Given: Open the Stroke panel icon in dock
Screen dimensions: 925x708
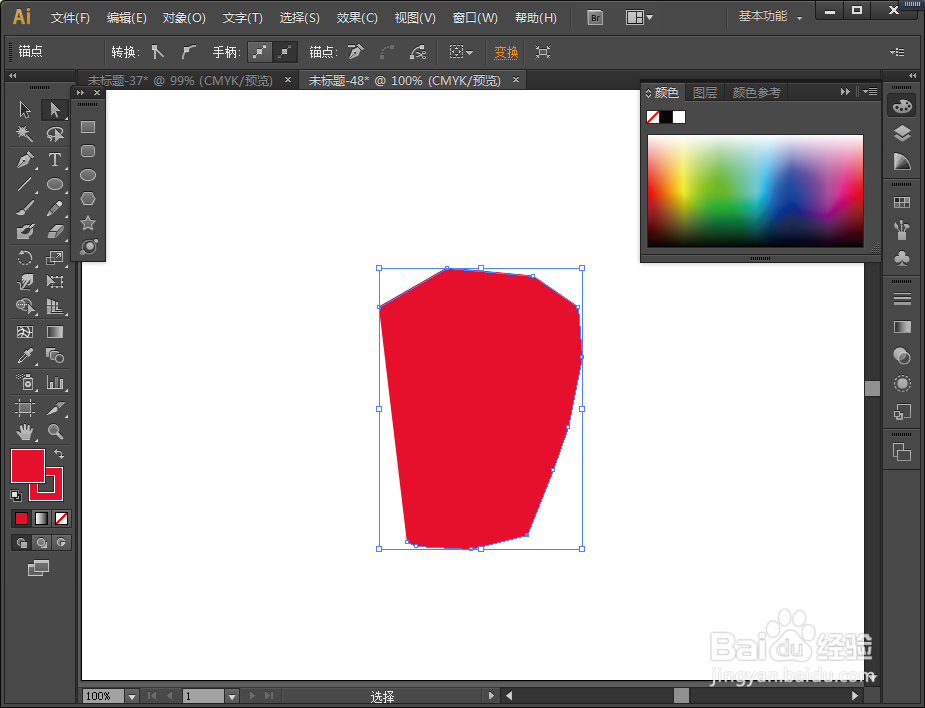Looking at the screenshot, I should click(x=901, y=299).
